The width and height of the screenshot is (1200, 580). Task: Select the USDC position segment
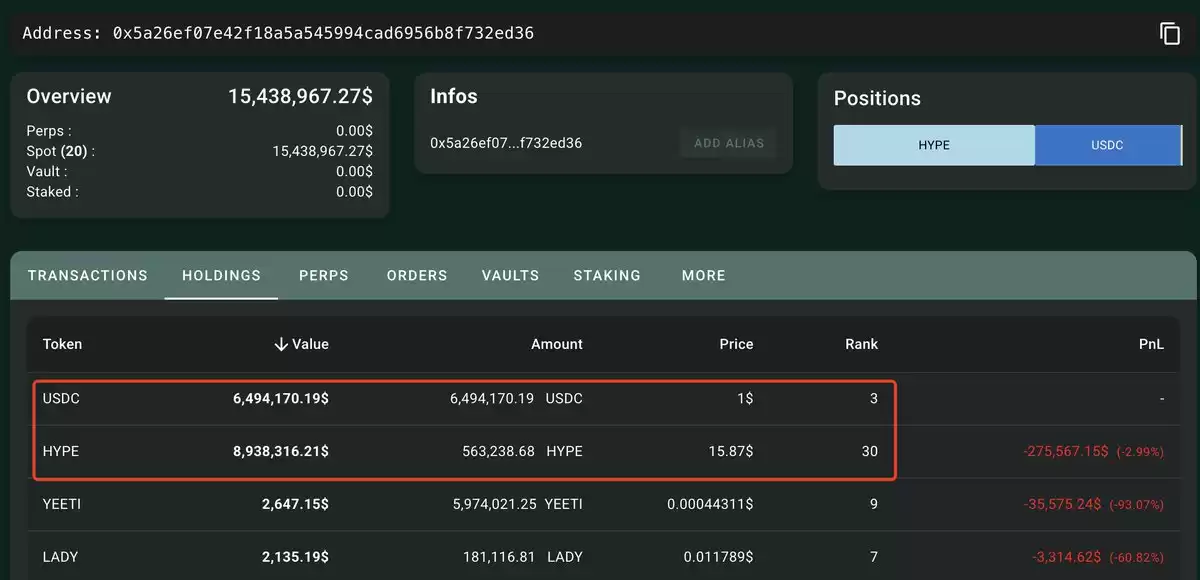[x=1108, y=145]
